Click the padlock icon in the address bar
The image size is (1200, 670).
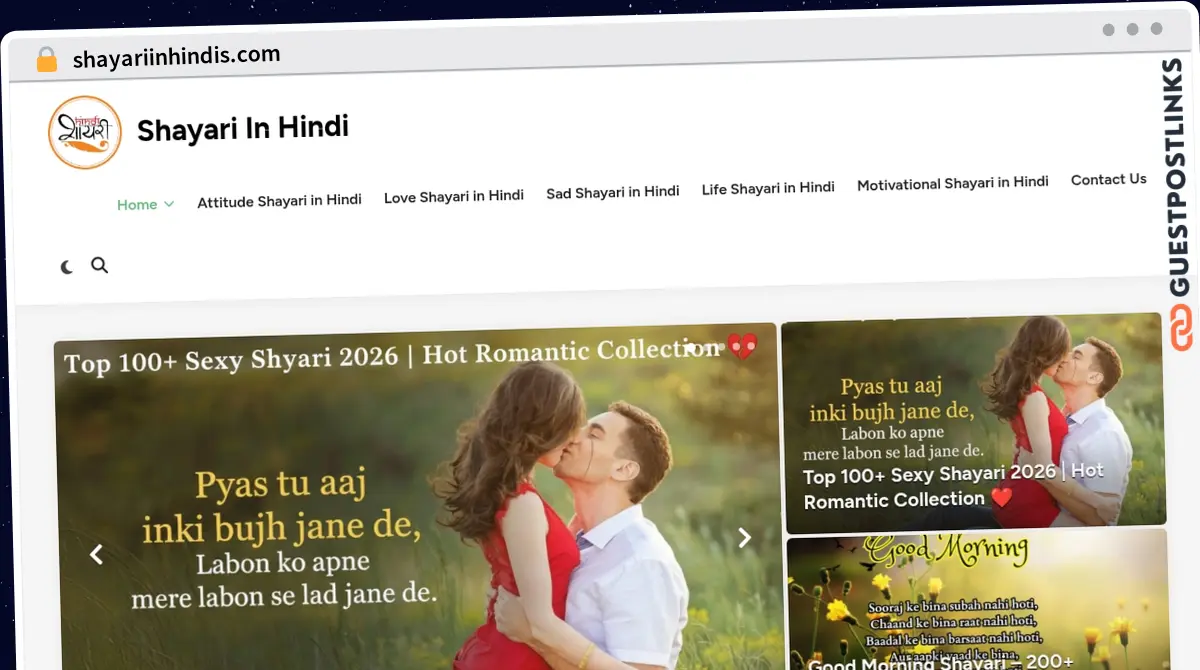(46, 60)
